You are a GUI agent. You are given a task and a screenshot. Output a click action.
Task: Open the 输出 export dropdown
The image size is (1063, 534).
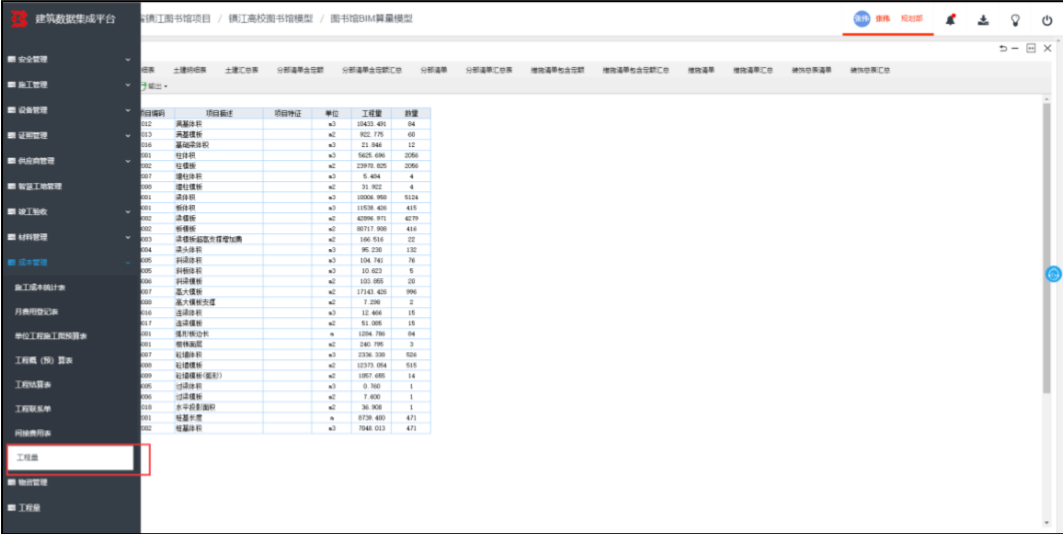(x=157, y=86)
